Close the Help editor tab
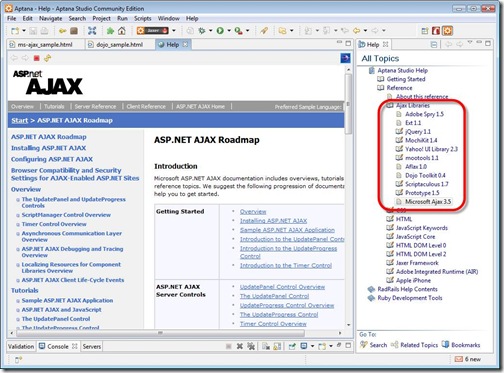Screen dimensions: 504x373 point(186,44)
